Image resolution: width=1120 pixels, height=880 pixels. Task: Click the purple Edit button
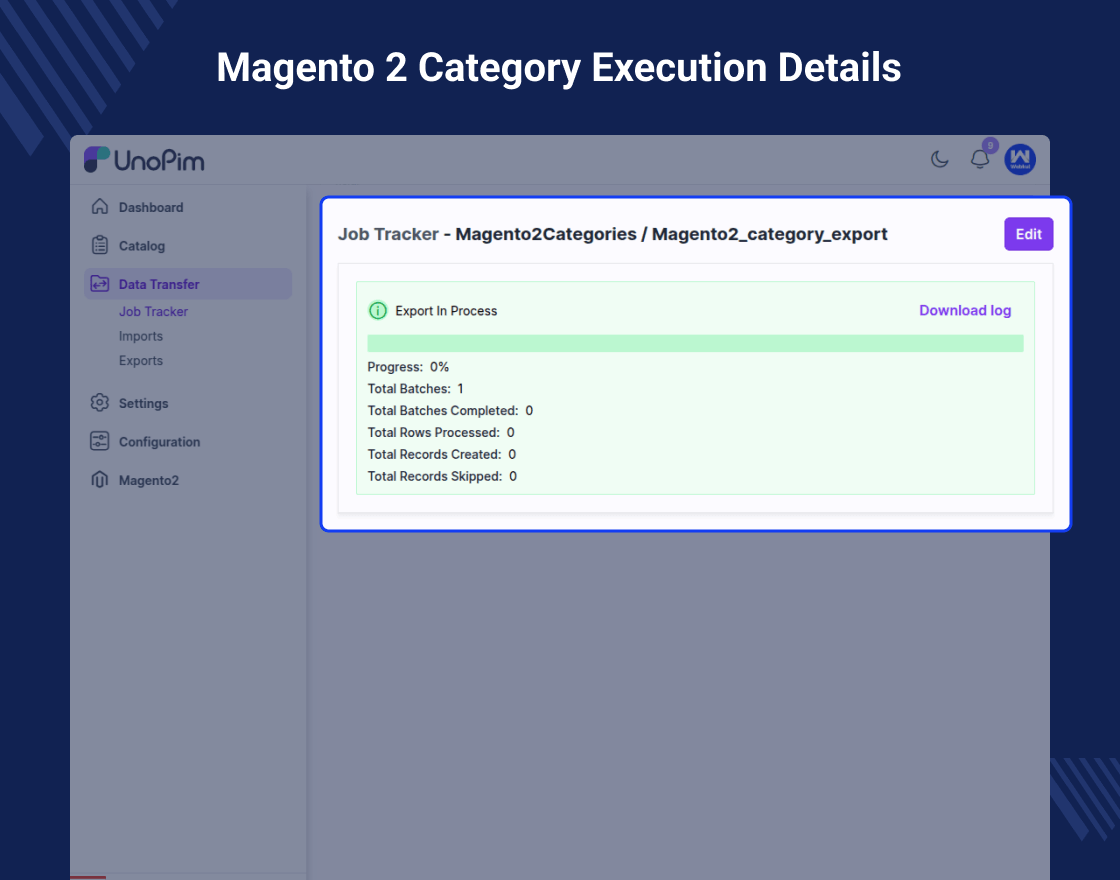pyautogui.click(x=1029, y=234)
